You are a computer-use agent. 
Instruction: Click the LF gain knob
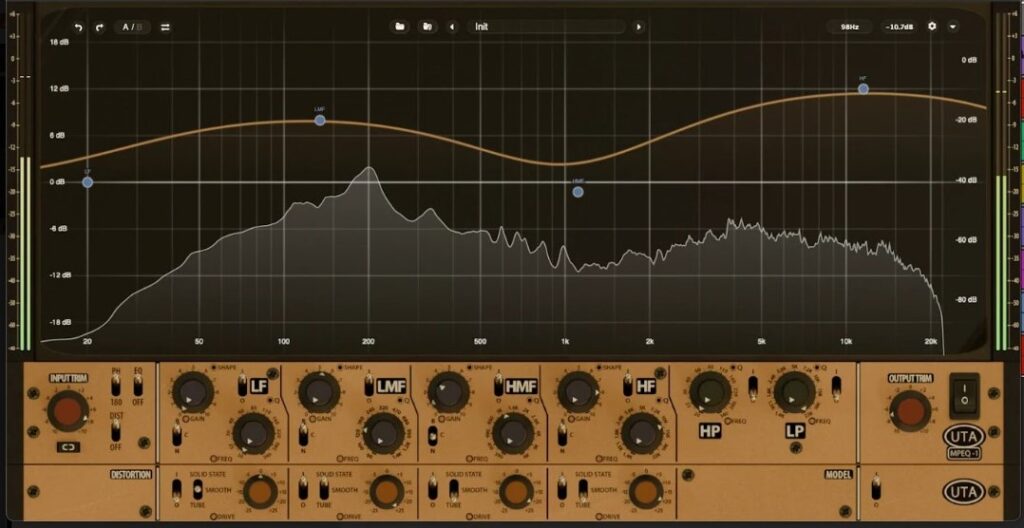coord(193,392)
